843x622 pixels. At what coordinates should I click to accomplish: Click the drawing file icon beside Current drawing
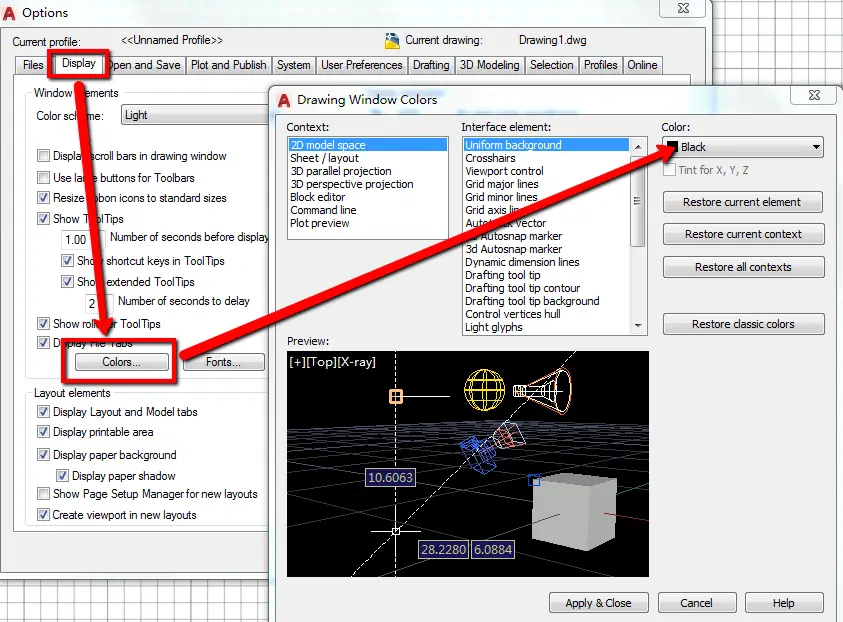click(x=392, y=40)
